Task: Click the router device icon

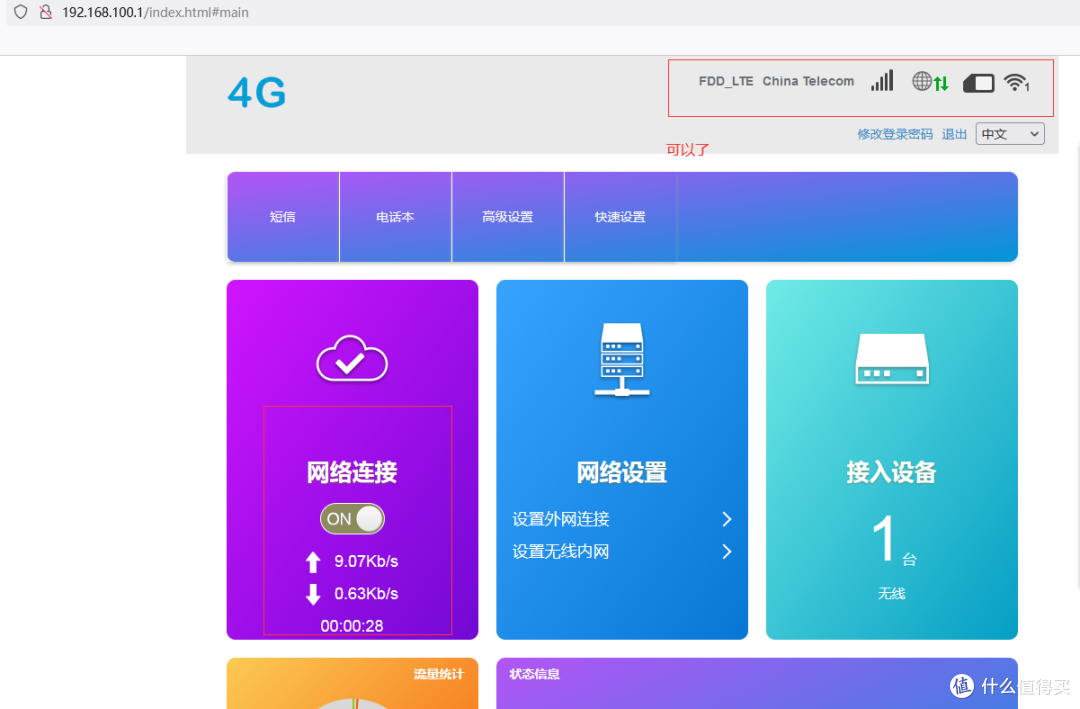Action: click(x=892, y=359)
